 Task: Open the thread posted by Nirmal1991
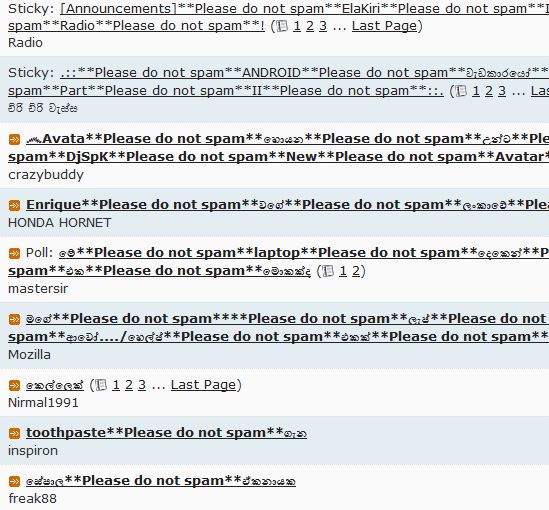[55, 385]
